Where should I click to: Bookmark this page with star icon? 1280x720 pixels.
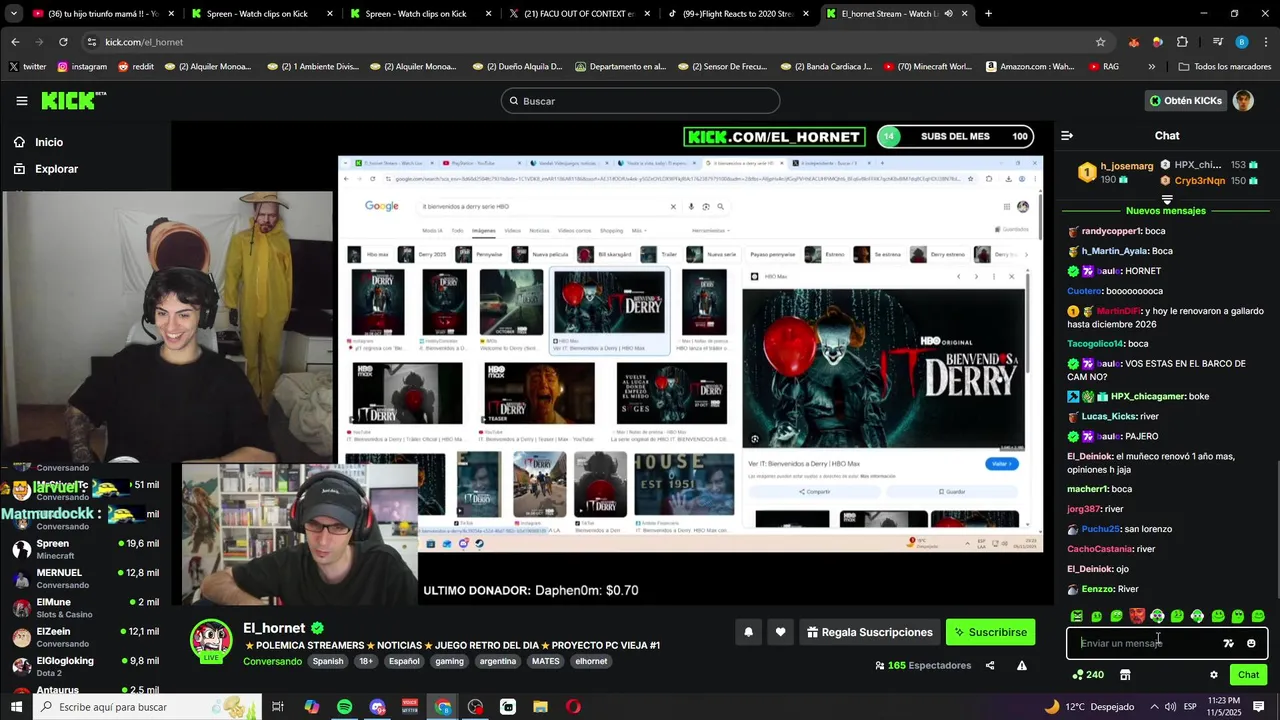[x=1100, y=42]
